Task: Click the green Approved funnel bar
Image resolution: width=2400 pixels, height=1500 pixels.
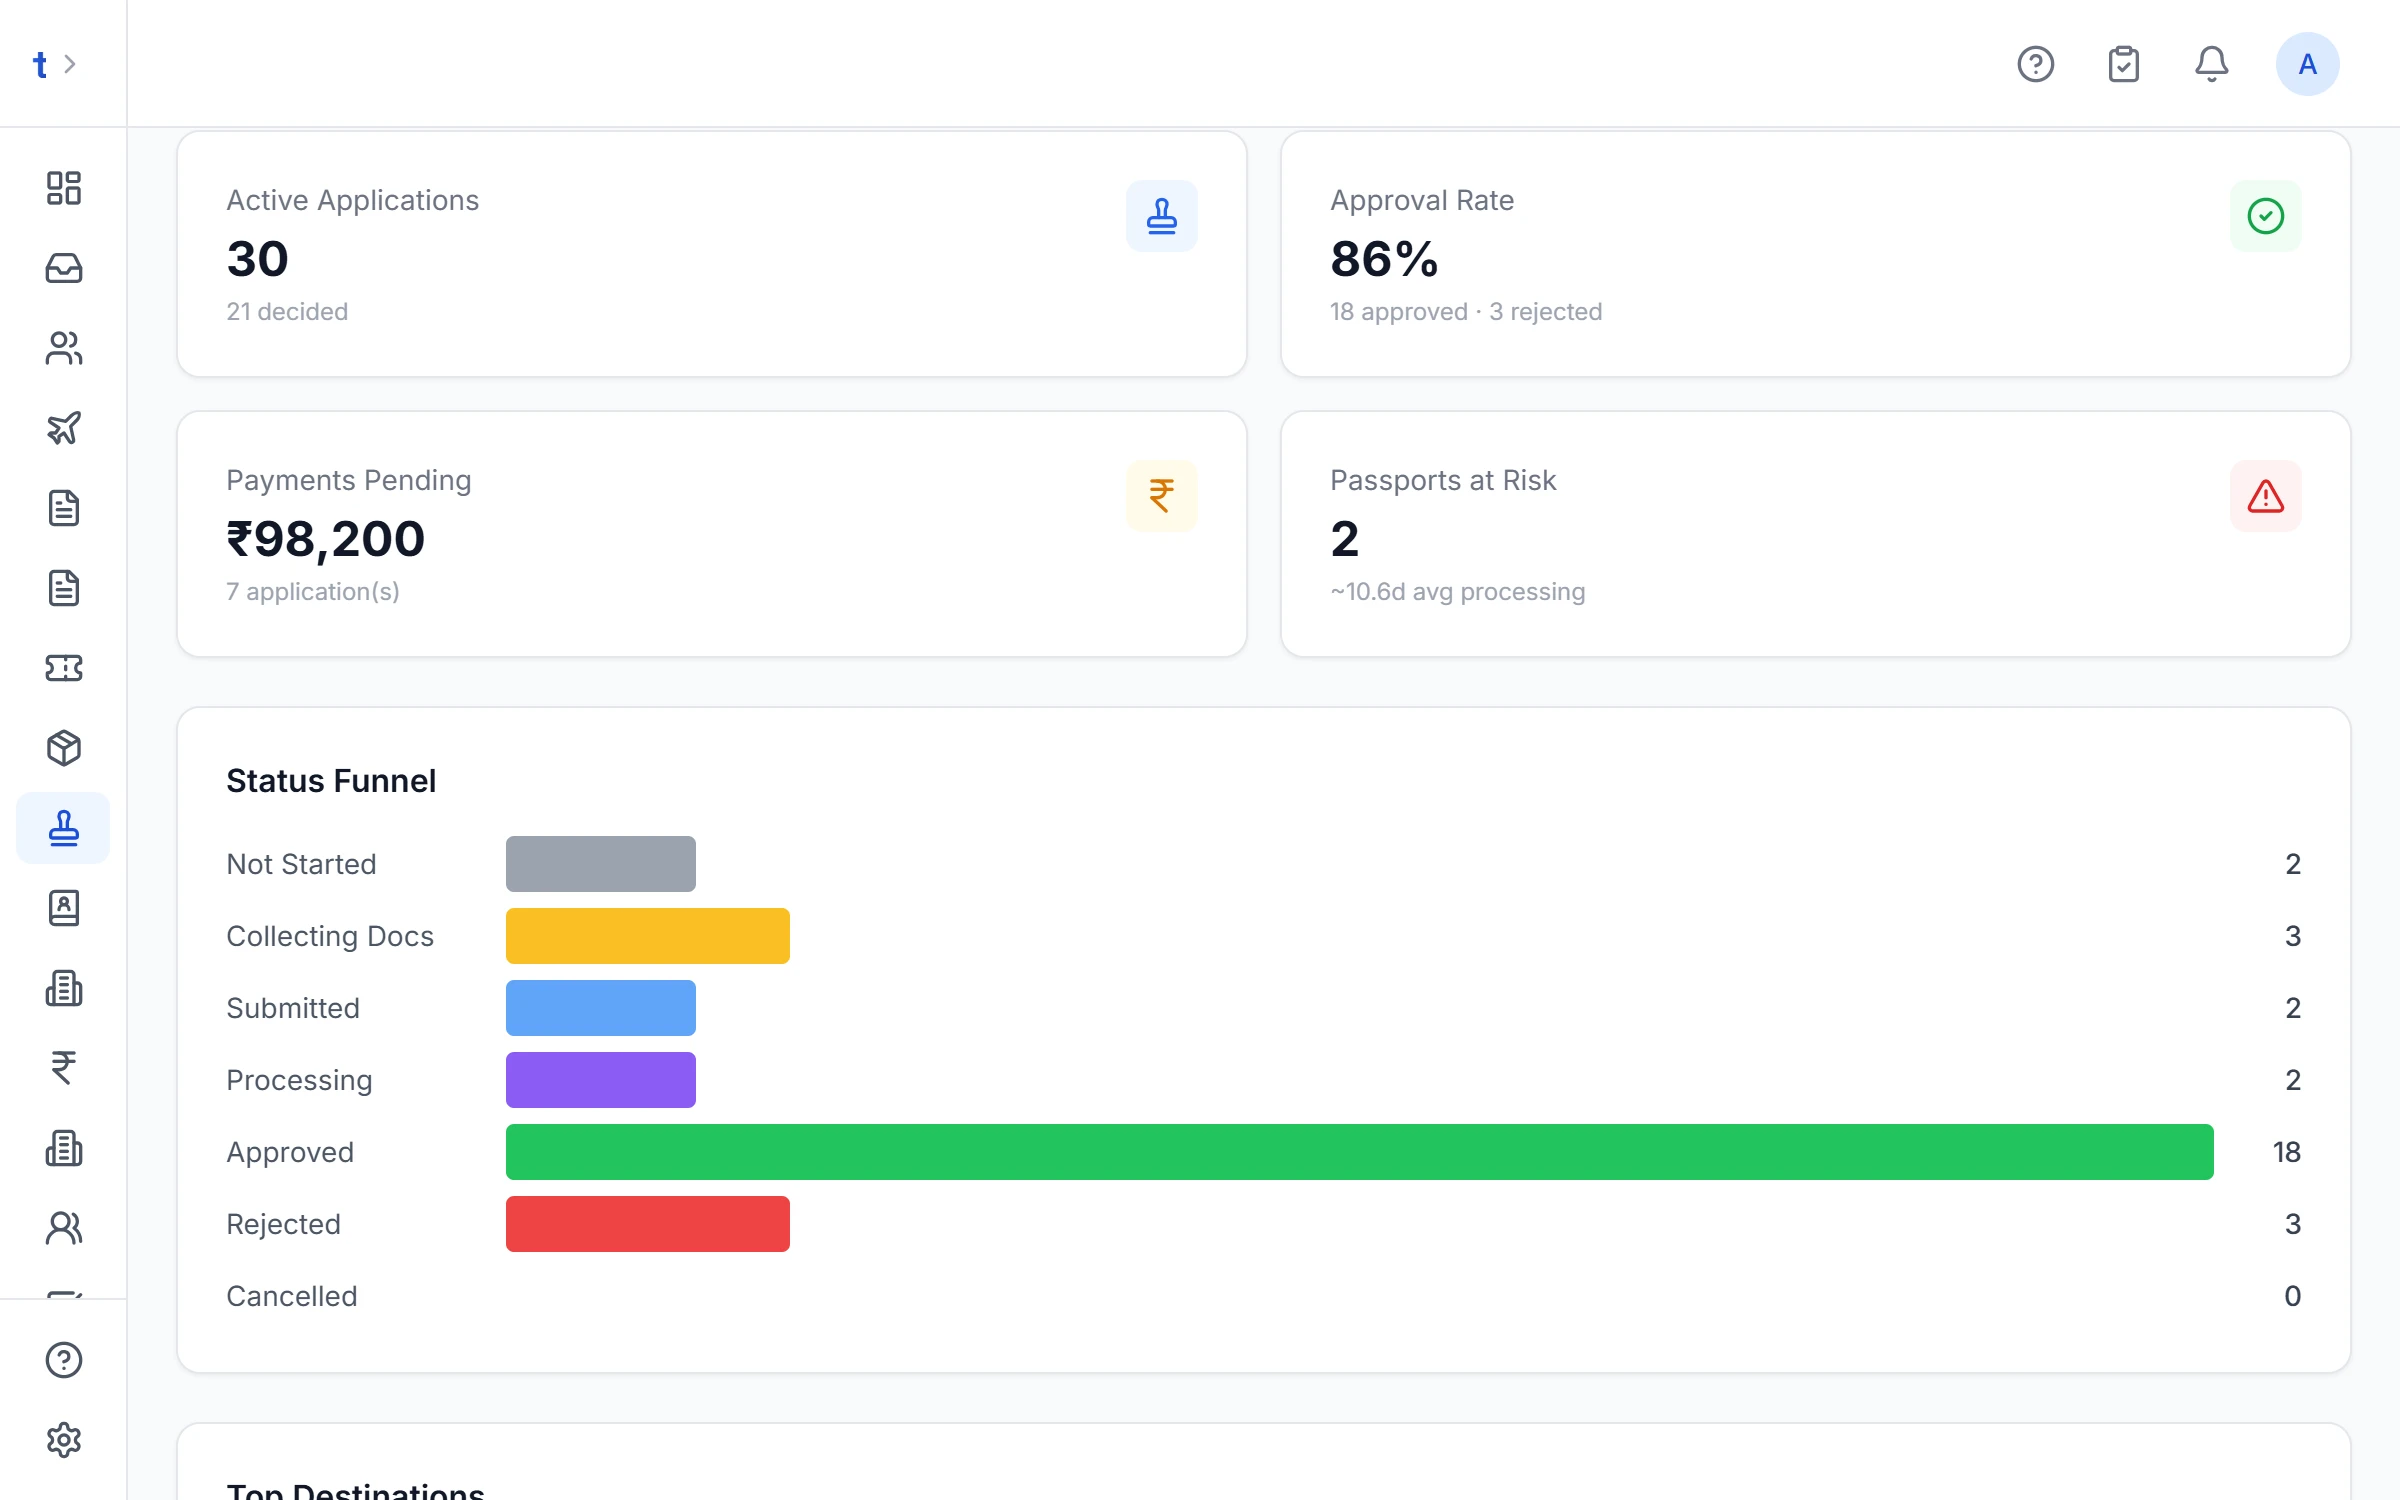Action: click(x=1359, y=1152)
